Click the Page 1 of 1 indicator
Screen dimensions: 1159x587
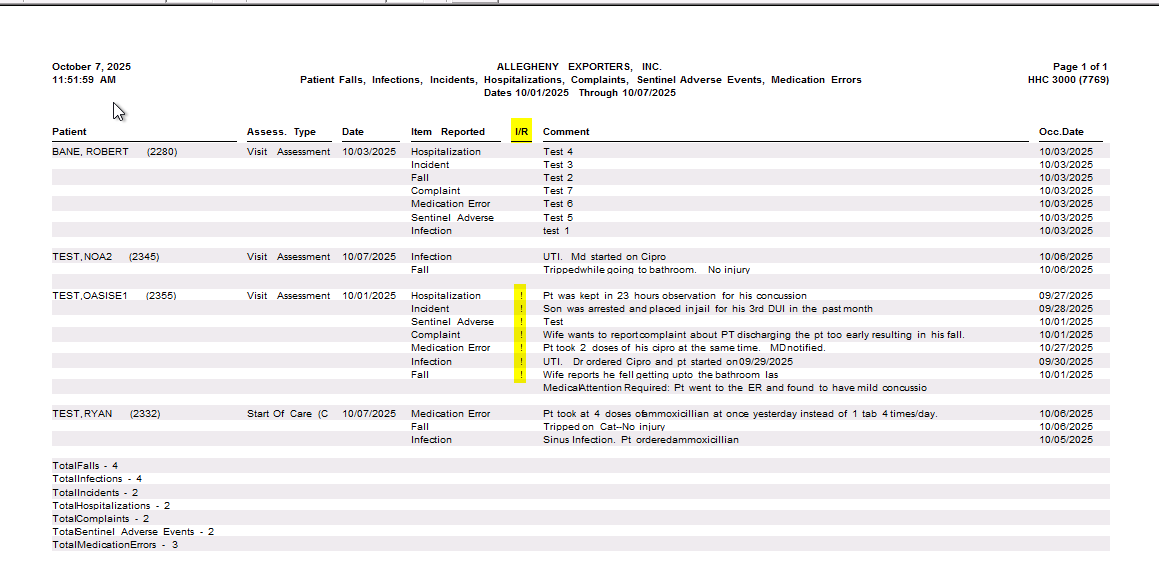pos(1080,67)
